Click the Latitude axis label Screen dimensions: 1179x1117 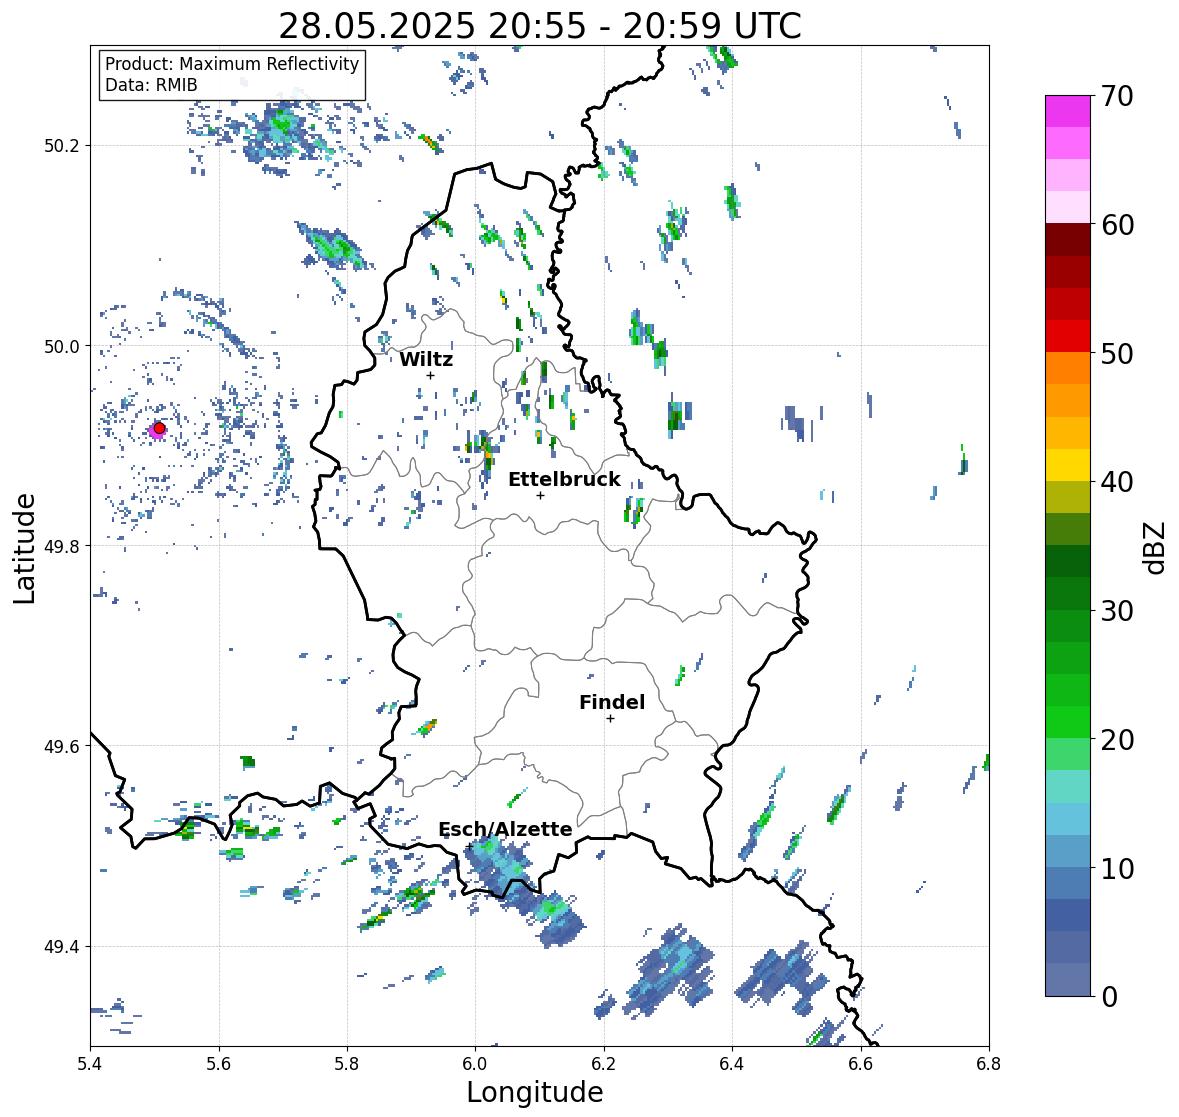click(24, 548)
